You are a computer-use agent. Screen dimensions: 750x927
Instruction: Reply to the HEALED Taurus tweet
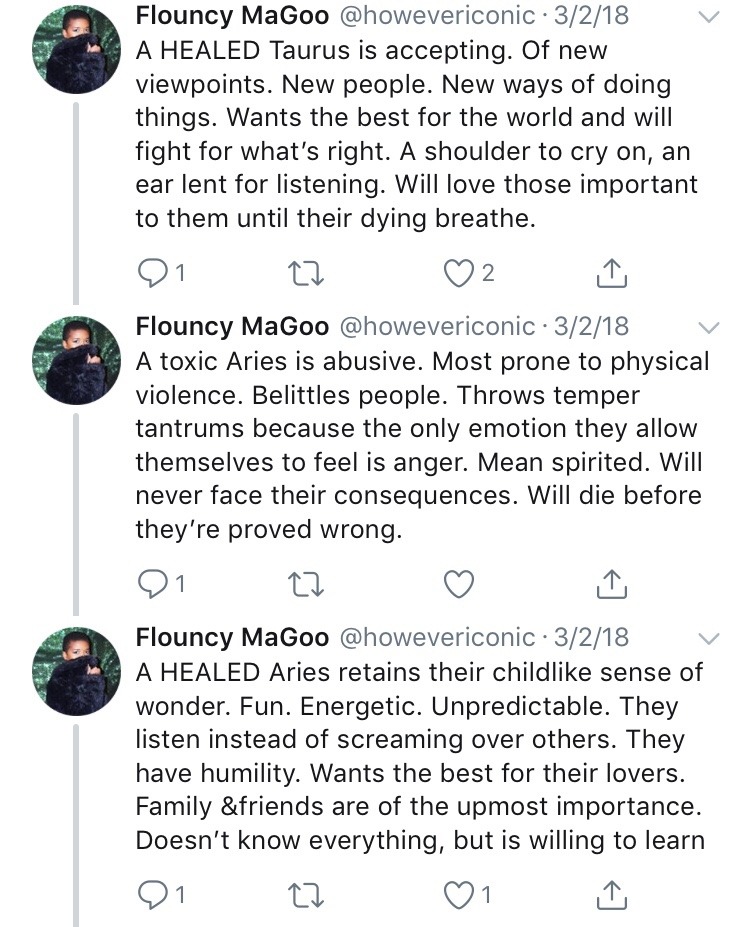152,272
